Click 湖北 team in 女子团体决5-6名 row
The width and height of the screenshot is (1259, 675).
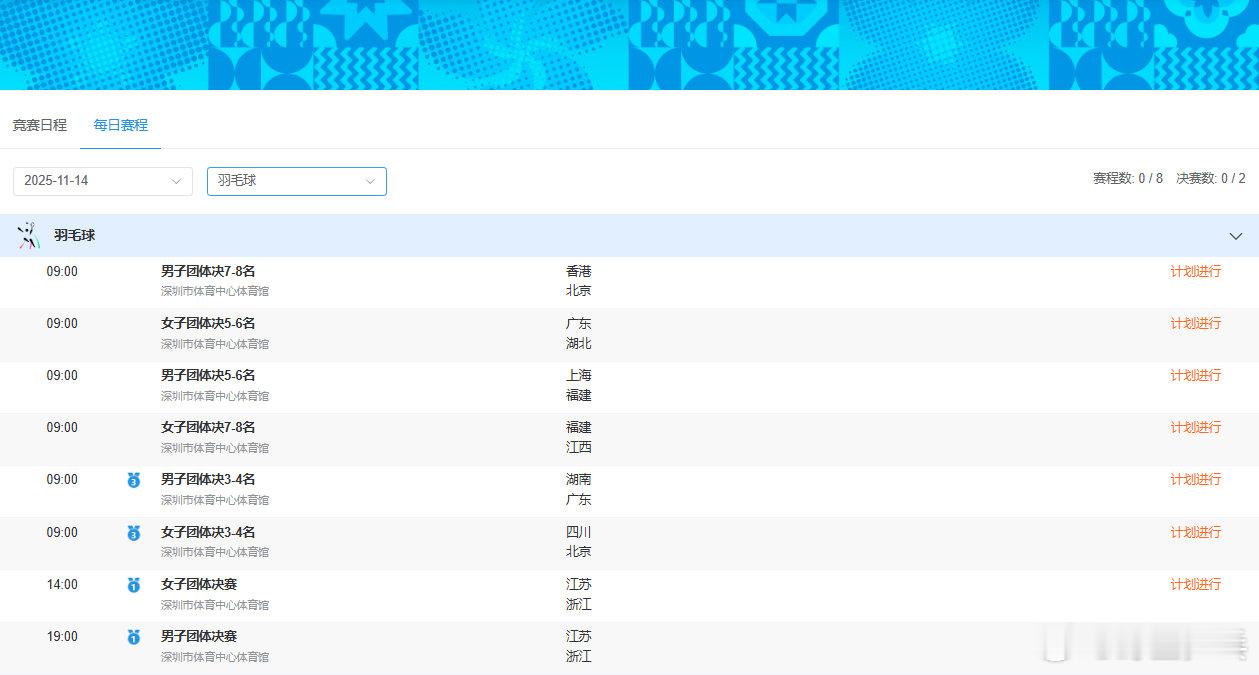coord(579,343)
